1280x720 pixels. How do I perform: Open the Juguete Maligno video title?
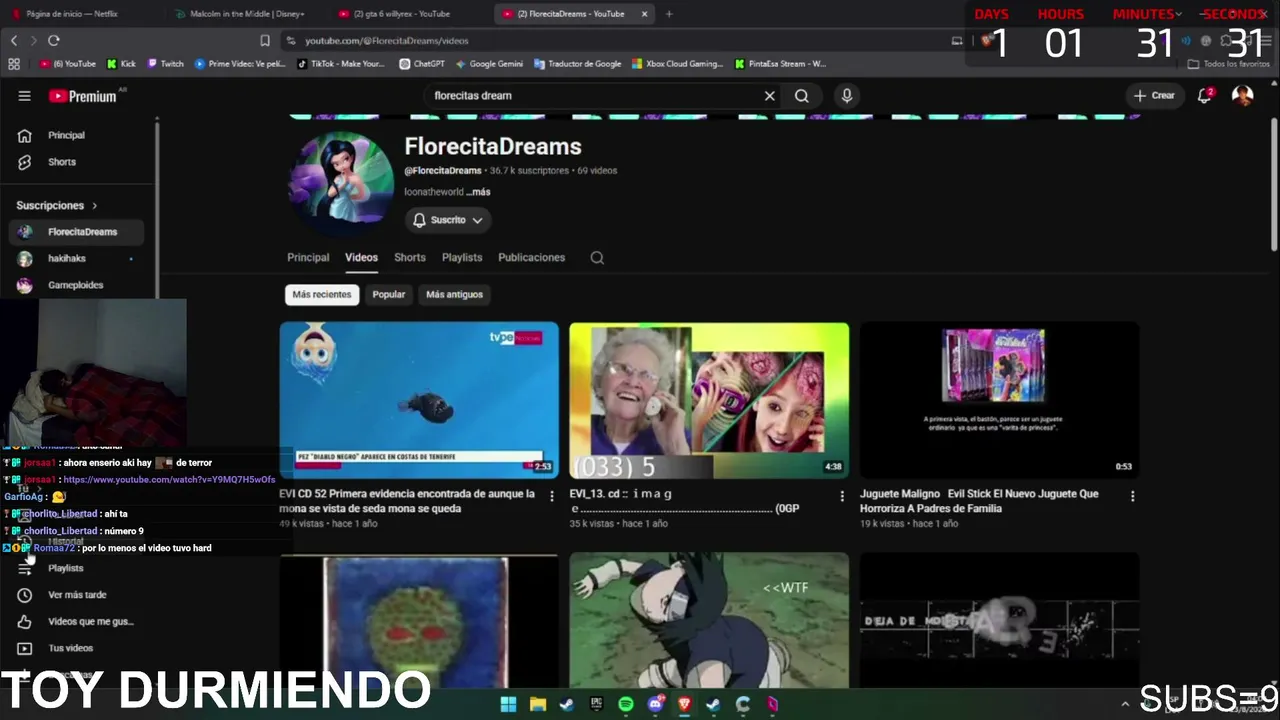979,501
